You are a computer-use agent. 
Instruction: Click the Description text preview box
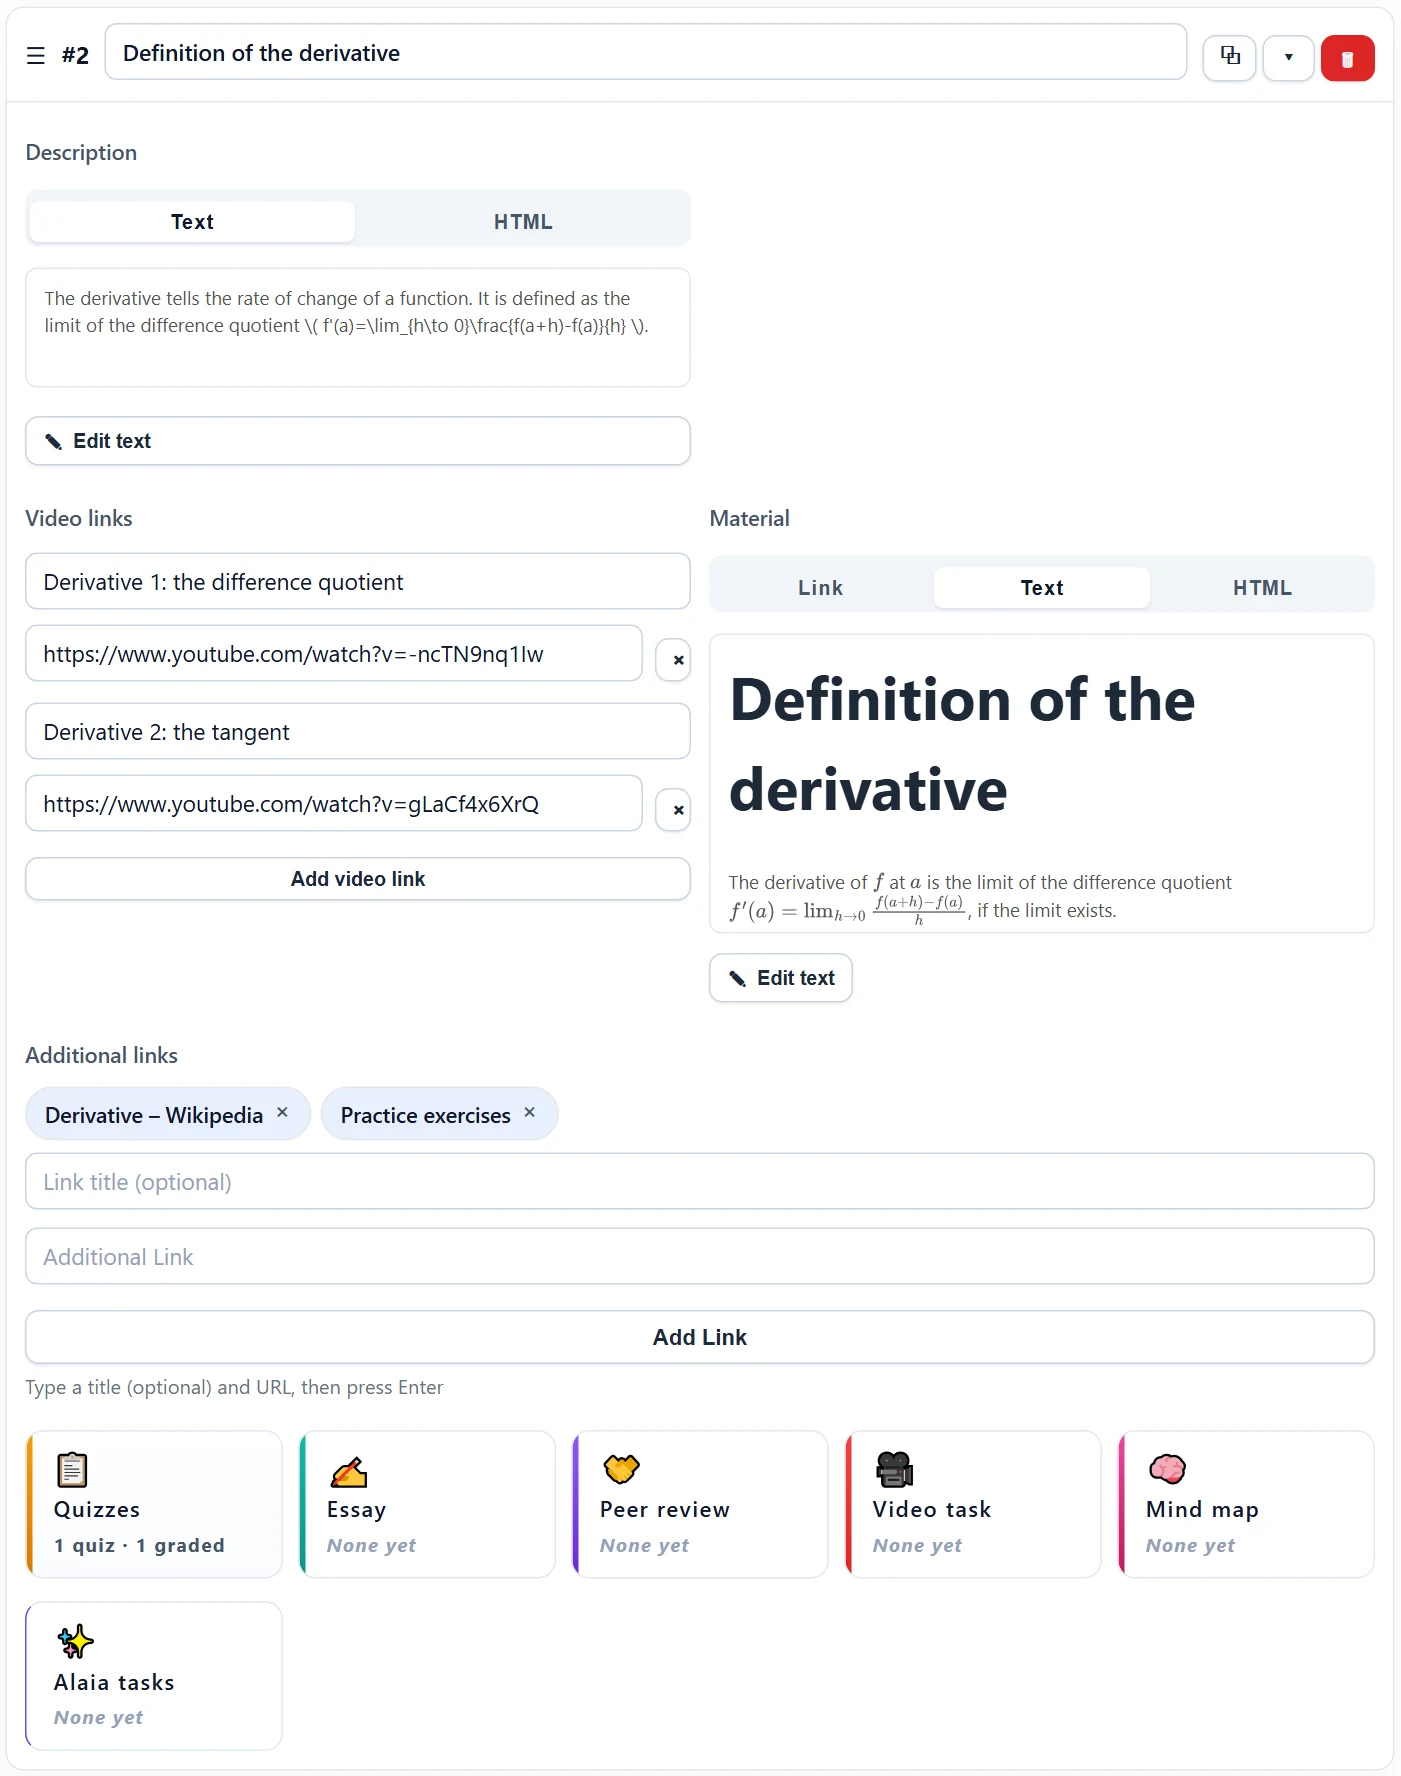pyautogui.click(x=358, y=327)
